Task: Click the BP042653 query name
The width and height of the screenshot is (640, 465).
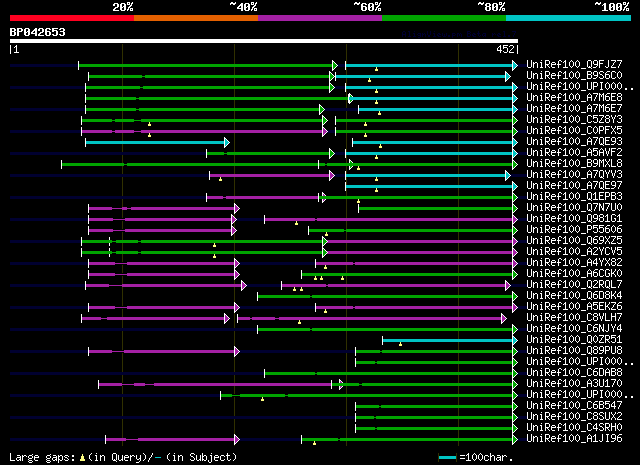Action: point(38,32)
